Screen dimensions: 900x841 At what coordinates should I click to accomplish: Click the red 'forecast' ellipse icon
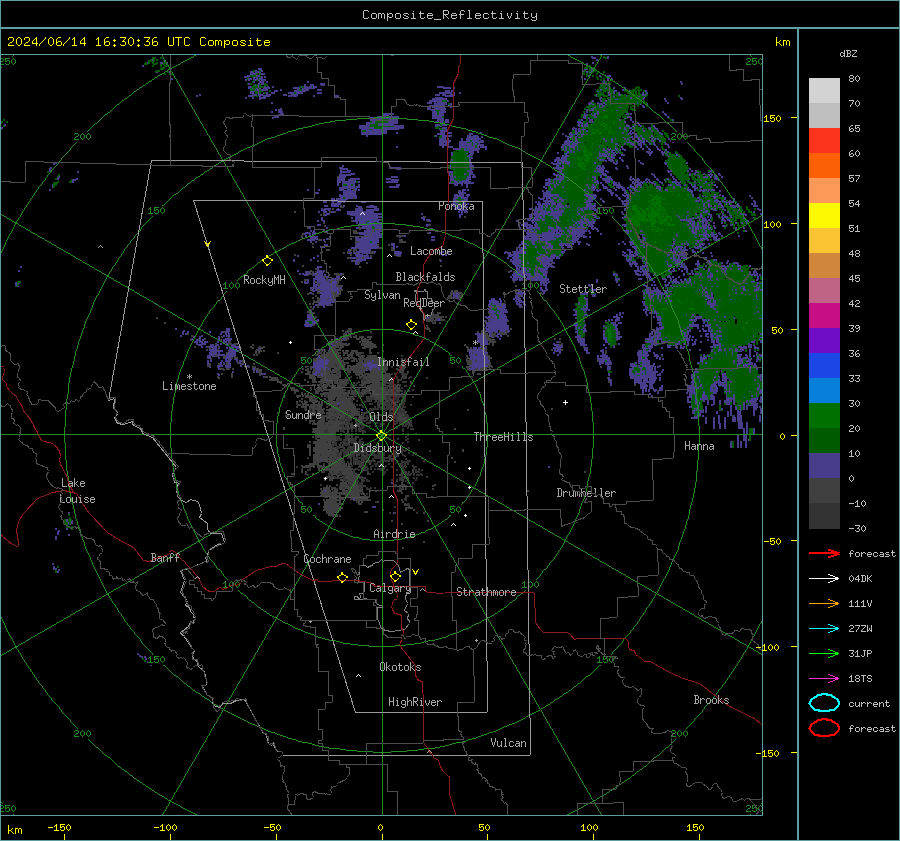point(824,728)
